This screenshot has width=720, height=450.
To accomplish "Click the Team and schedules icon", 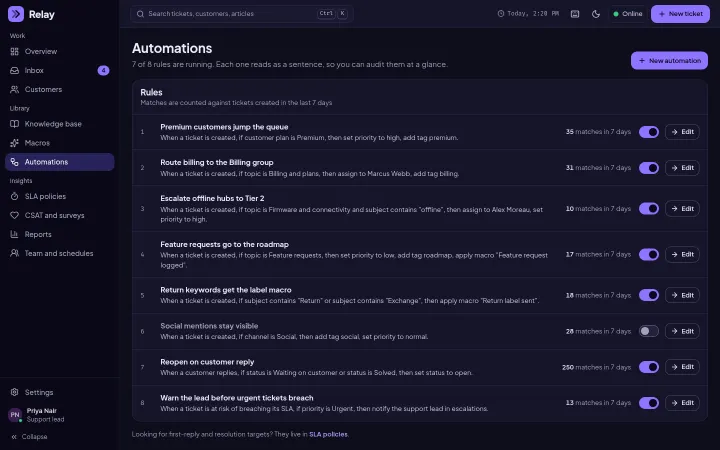I will (15, 253).
